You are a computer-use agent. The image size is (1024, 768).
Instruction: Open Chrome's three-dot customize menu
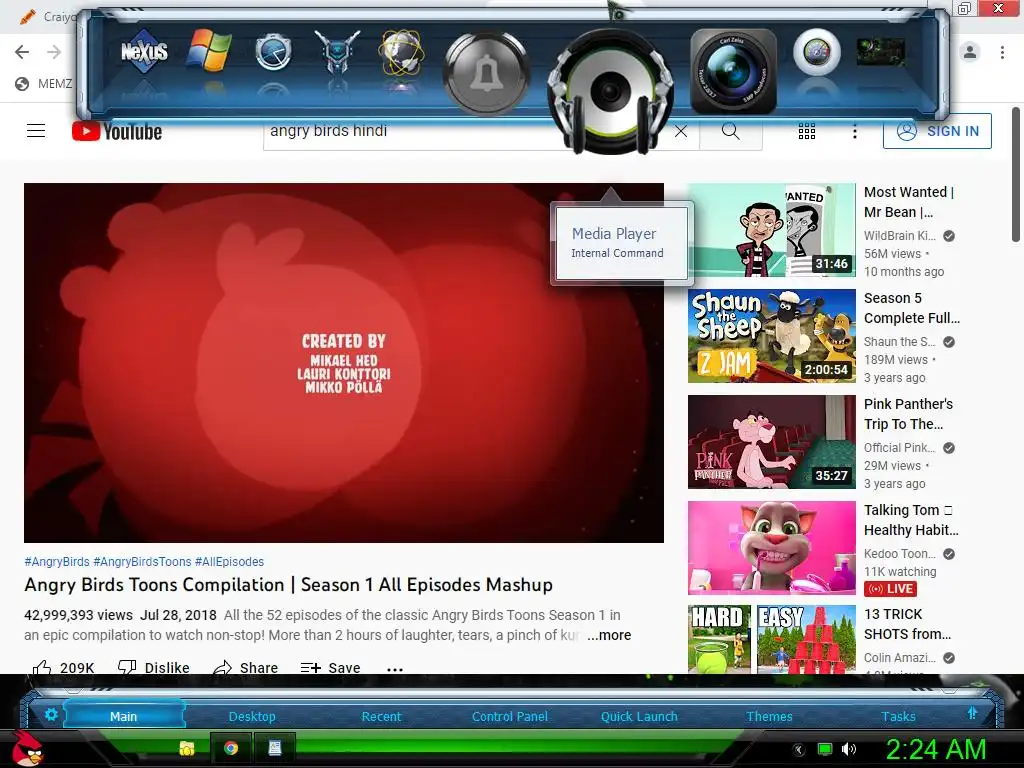1002,52
